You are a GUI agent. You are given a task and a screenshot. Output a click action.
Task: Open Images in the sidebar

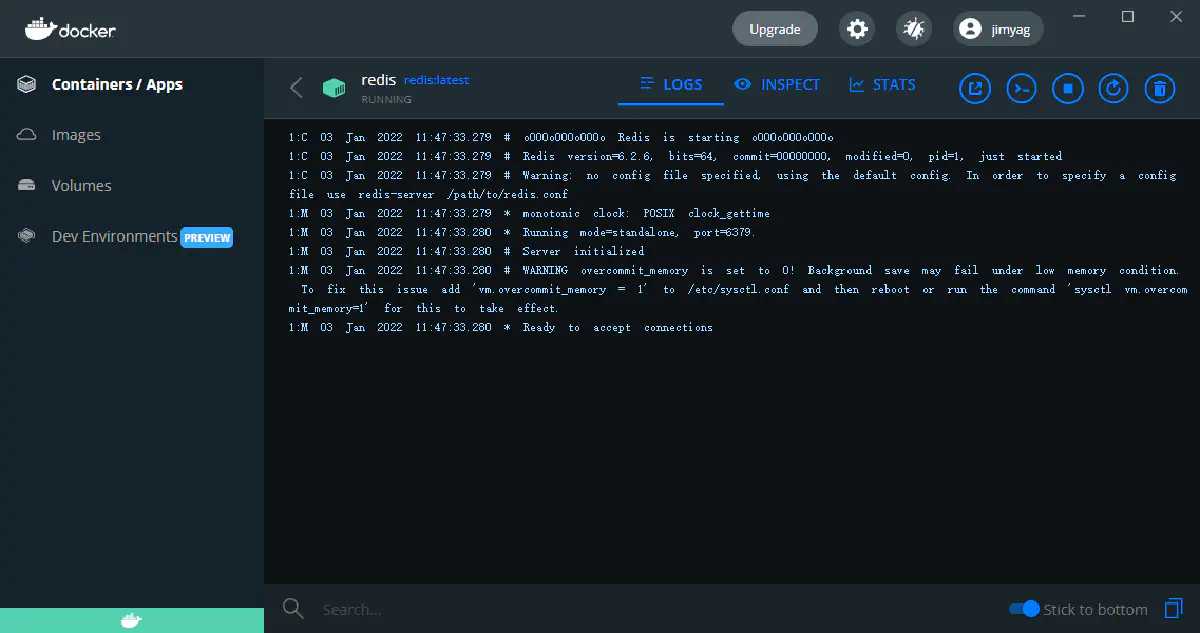[76, 135]
